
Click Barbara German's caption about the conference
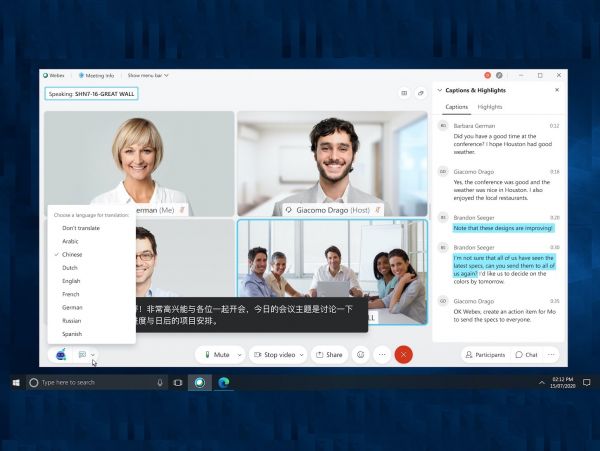point(502,144)
